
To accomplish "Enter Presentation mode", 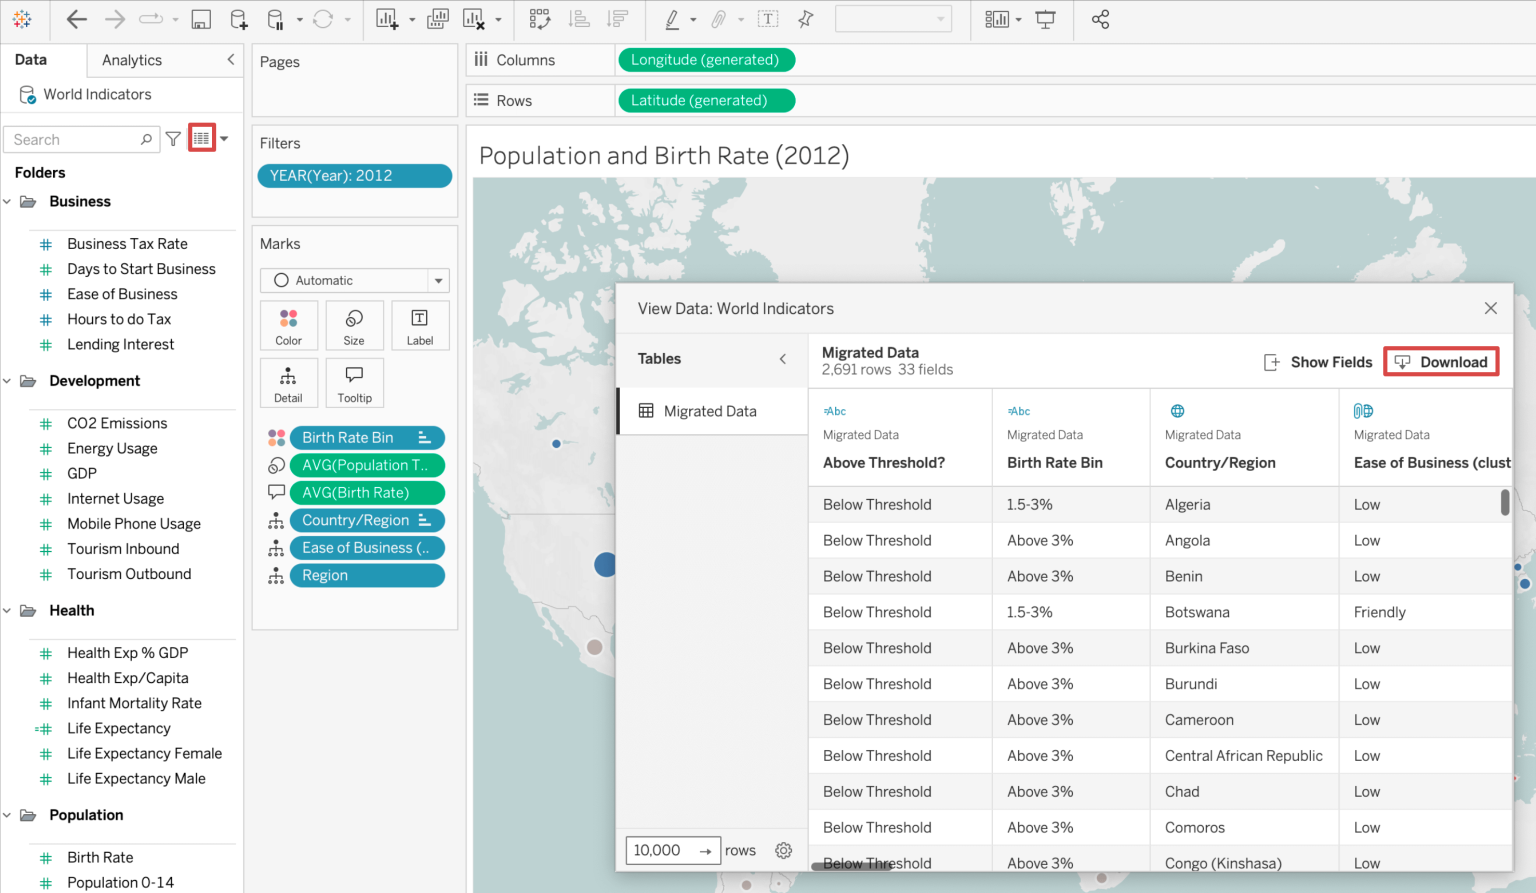I will (x=1045, y=19).
